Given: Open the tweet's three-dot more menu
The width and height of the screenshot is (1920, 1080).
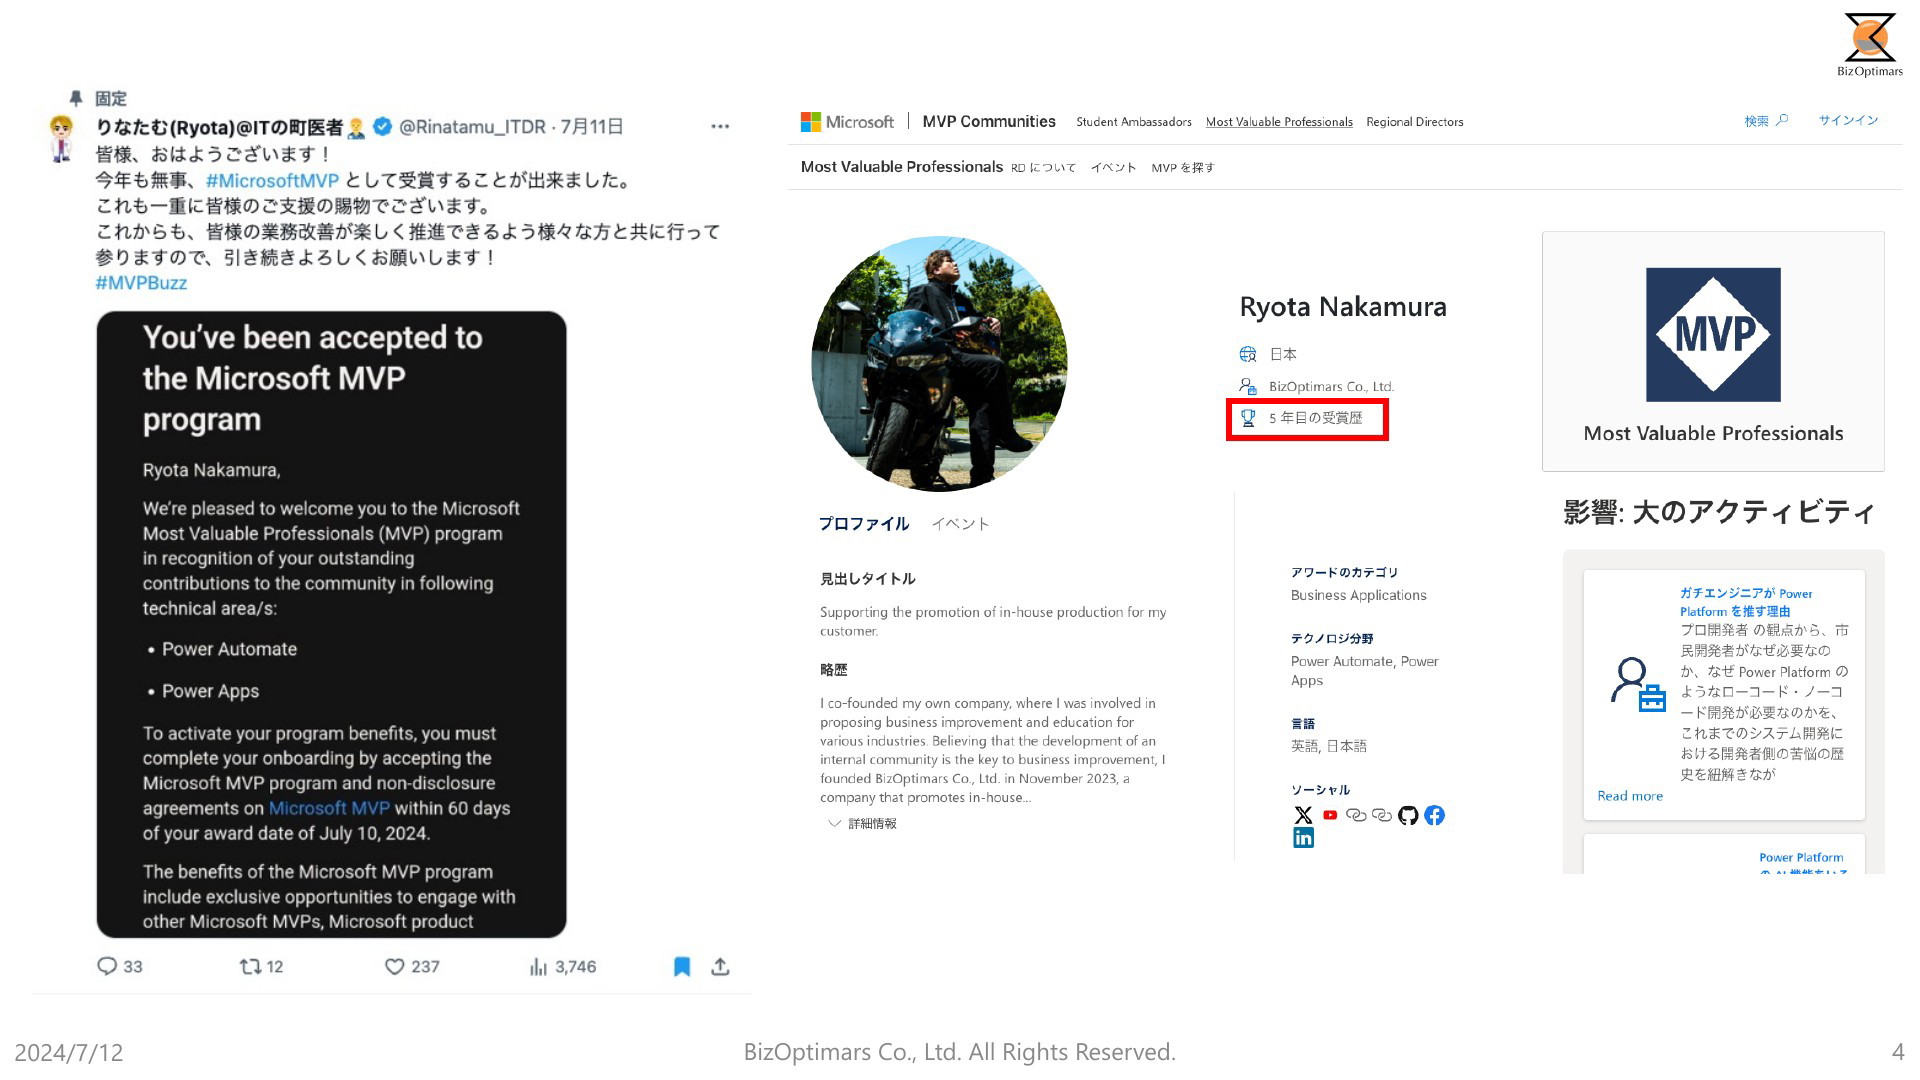Looking at the screenshot, I should click(720, 127).
